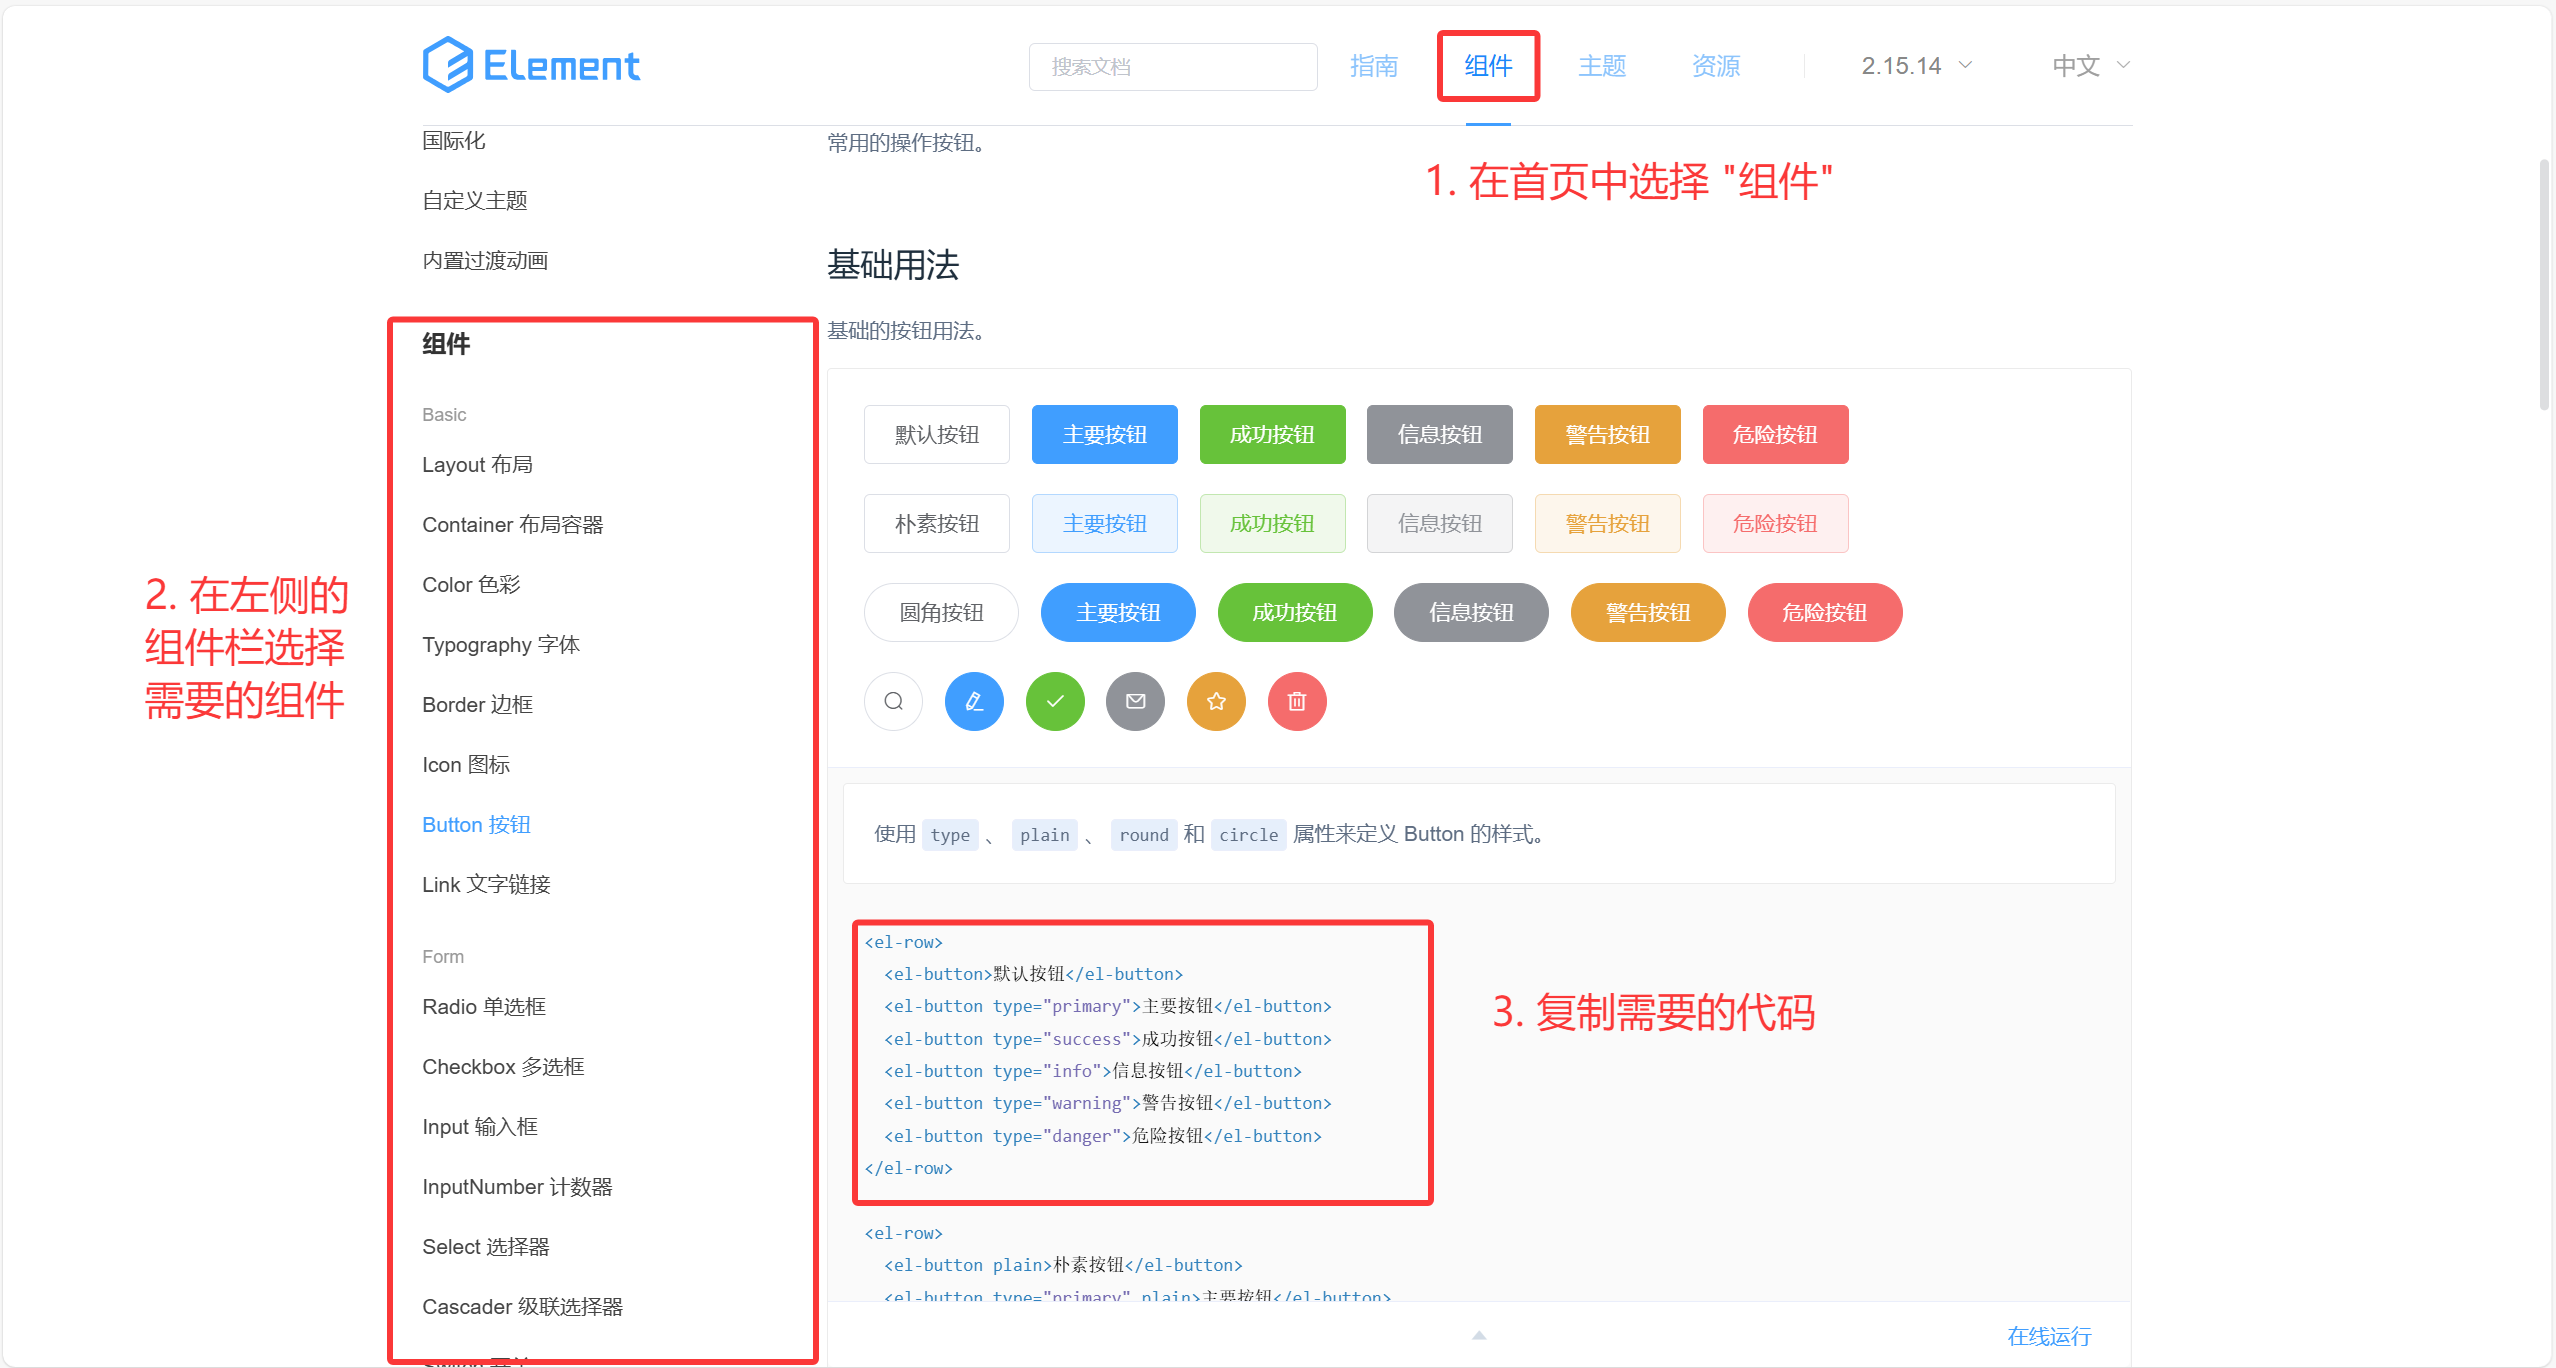
Task: Click the solid green 成功按钮 button
Action: pos(1272,434)
